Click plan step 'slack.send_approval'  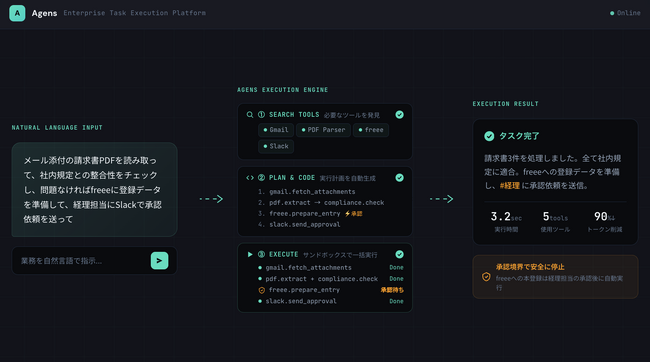click(x=304, y=225)
